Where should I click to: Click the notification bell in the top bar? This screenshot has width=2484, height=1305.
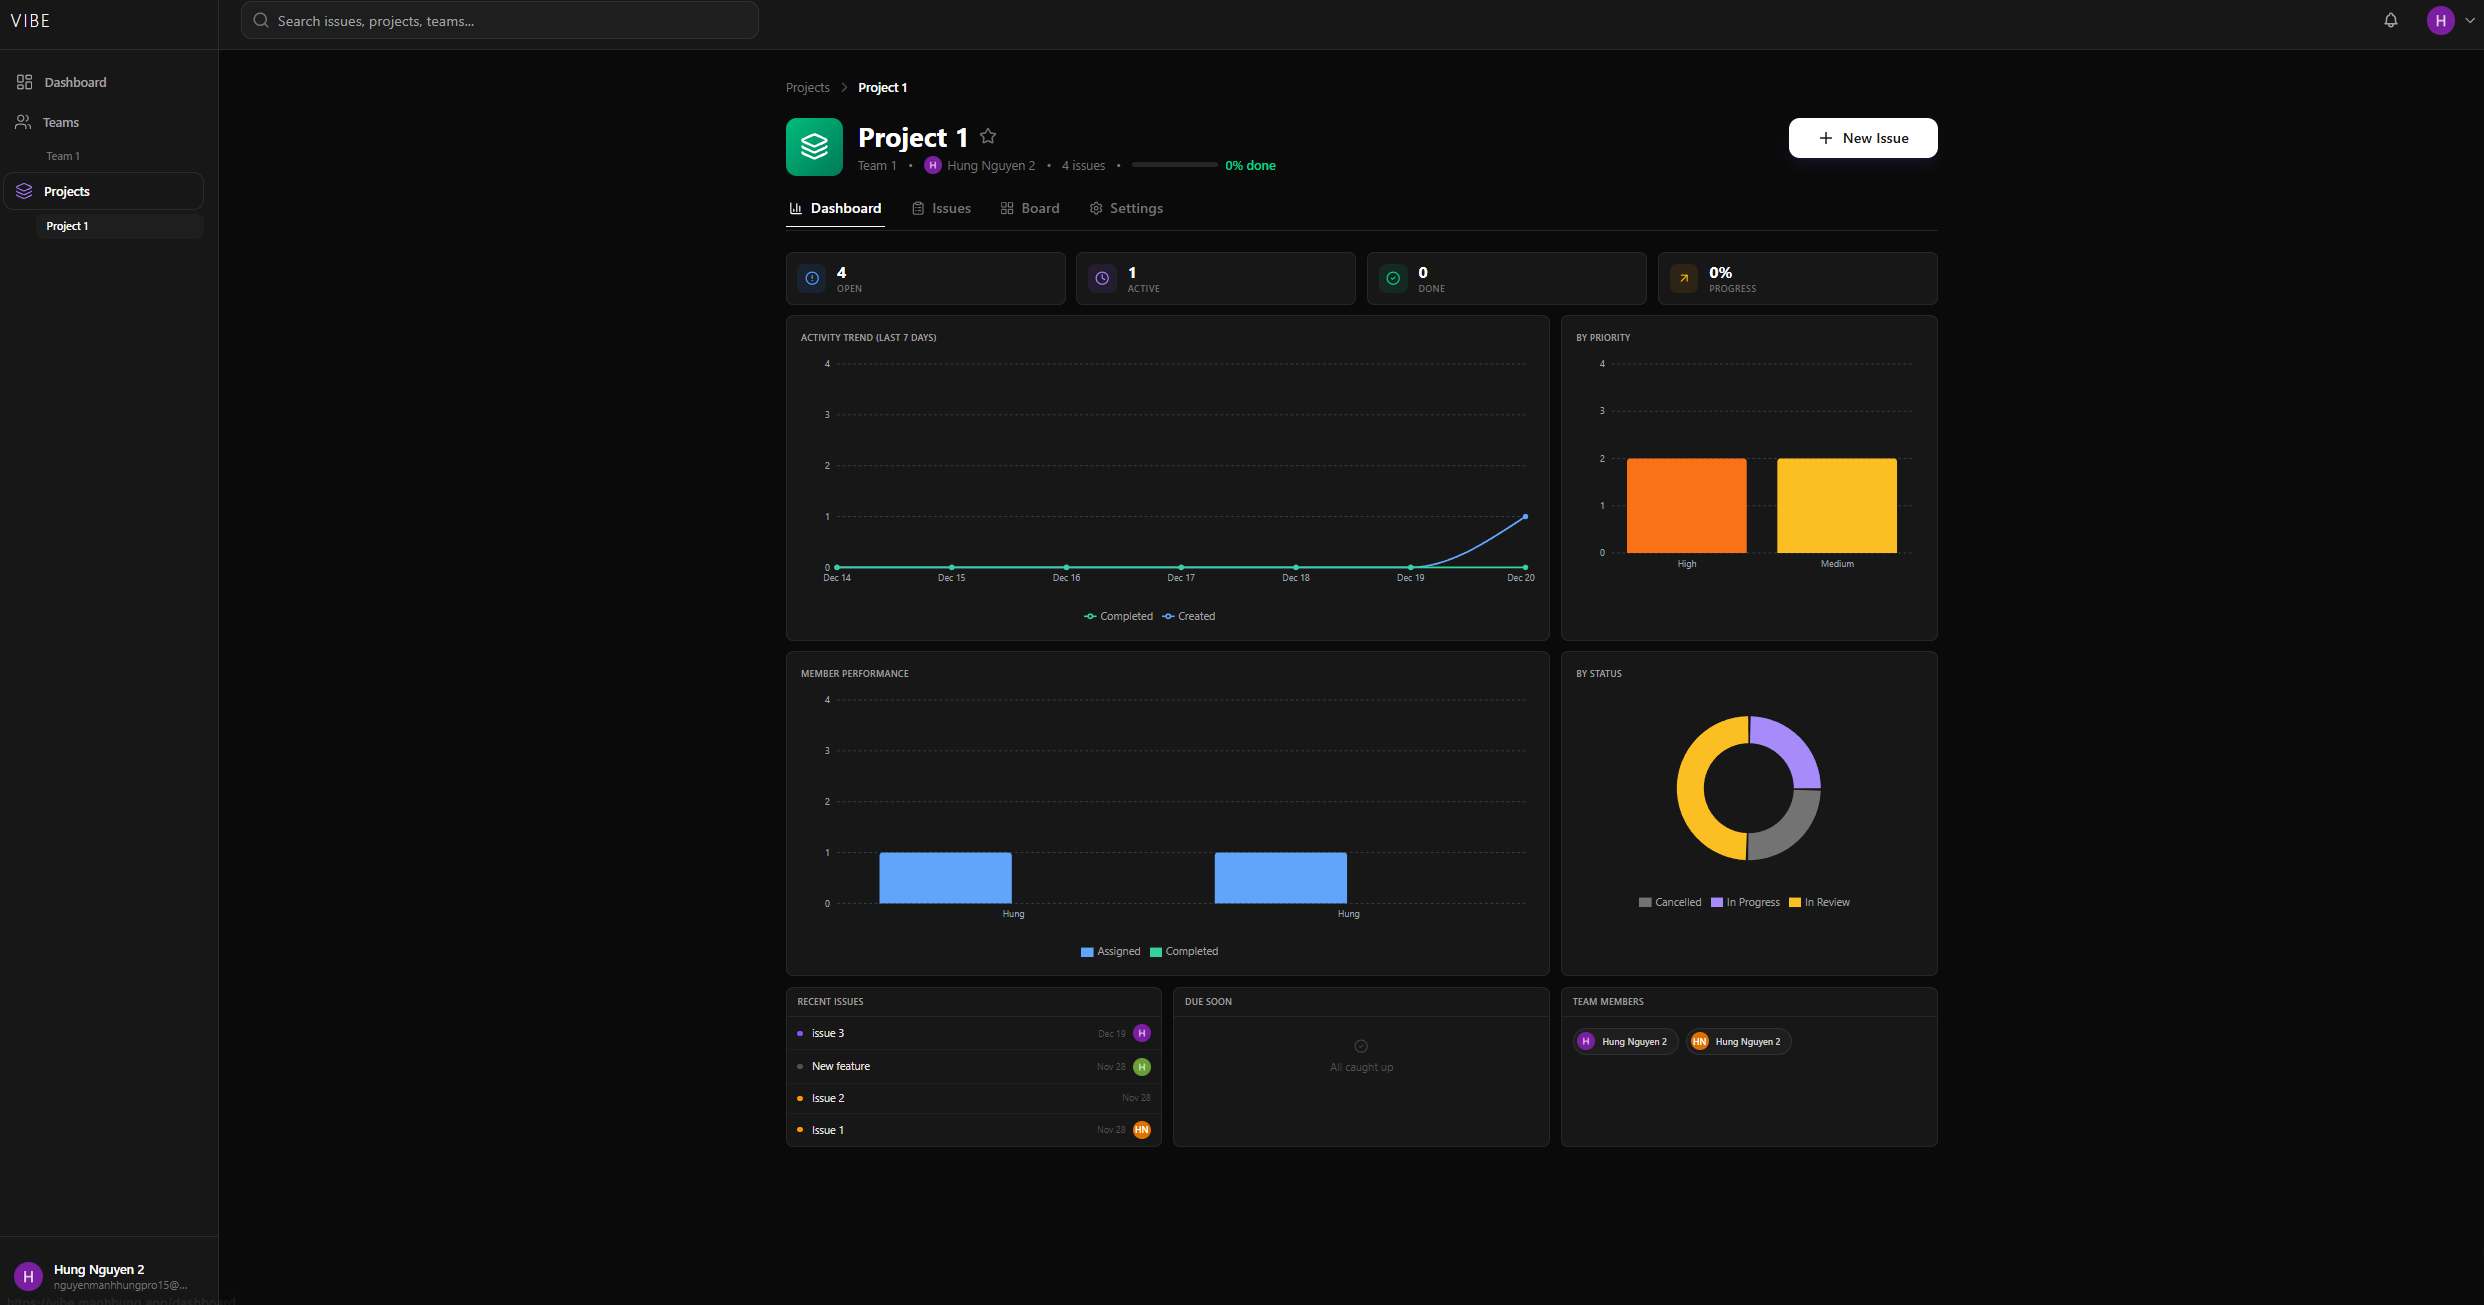click(x=2391, y=20)
